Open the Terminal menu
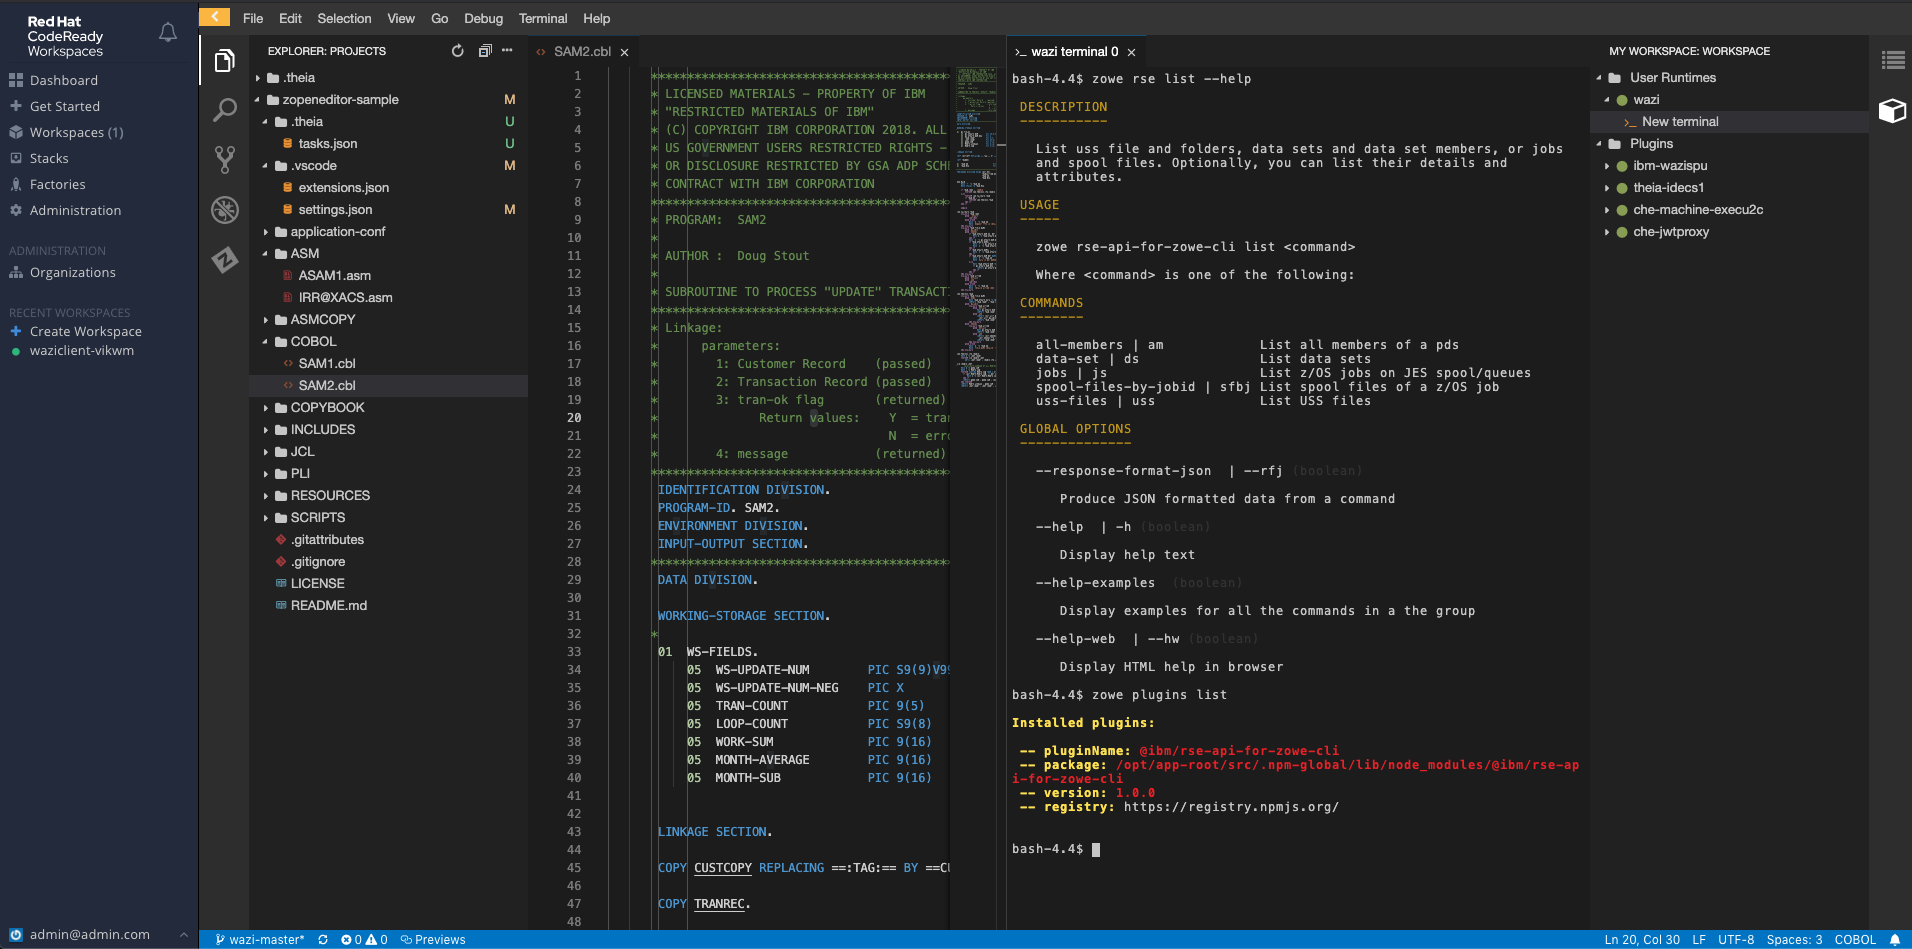This screenshot has width=1912, height=949. point(543,18)
